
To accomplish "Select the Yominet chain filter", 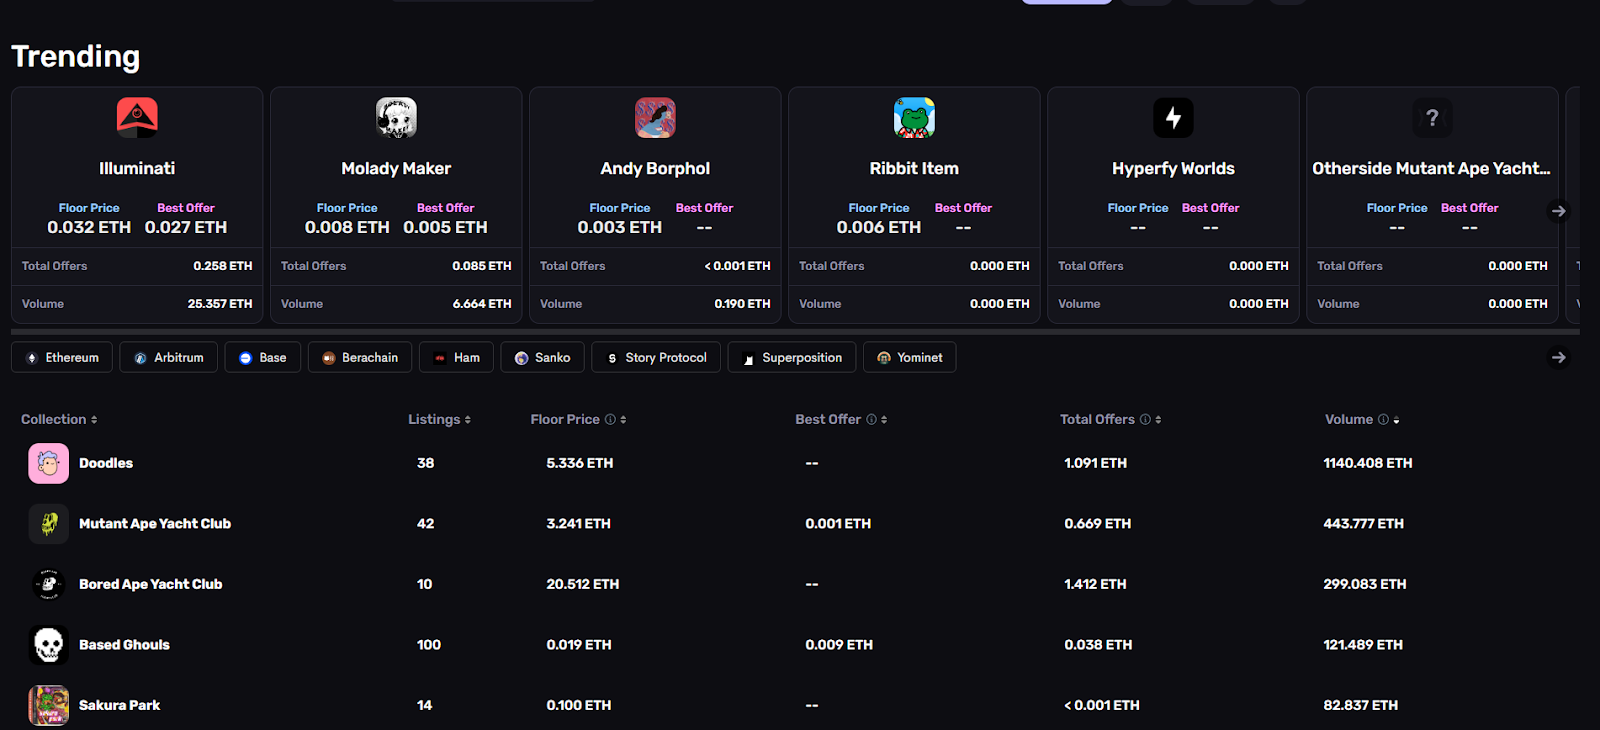I will pyautogui.click(x=910, y=357).
